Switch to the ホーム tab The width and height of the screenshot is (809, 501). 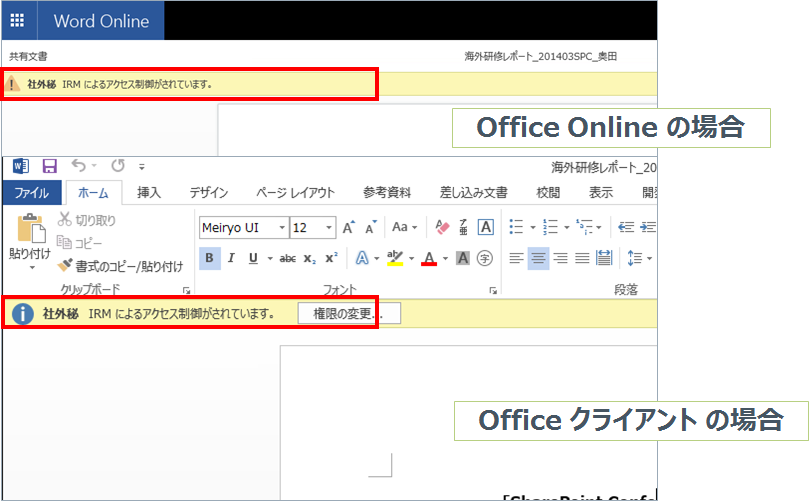point(93,193)
